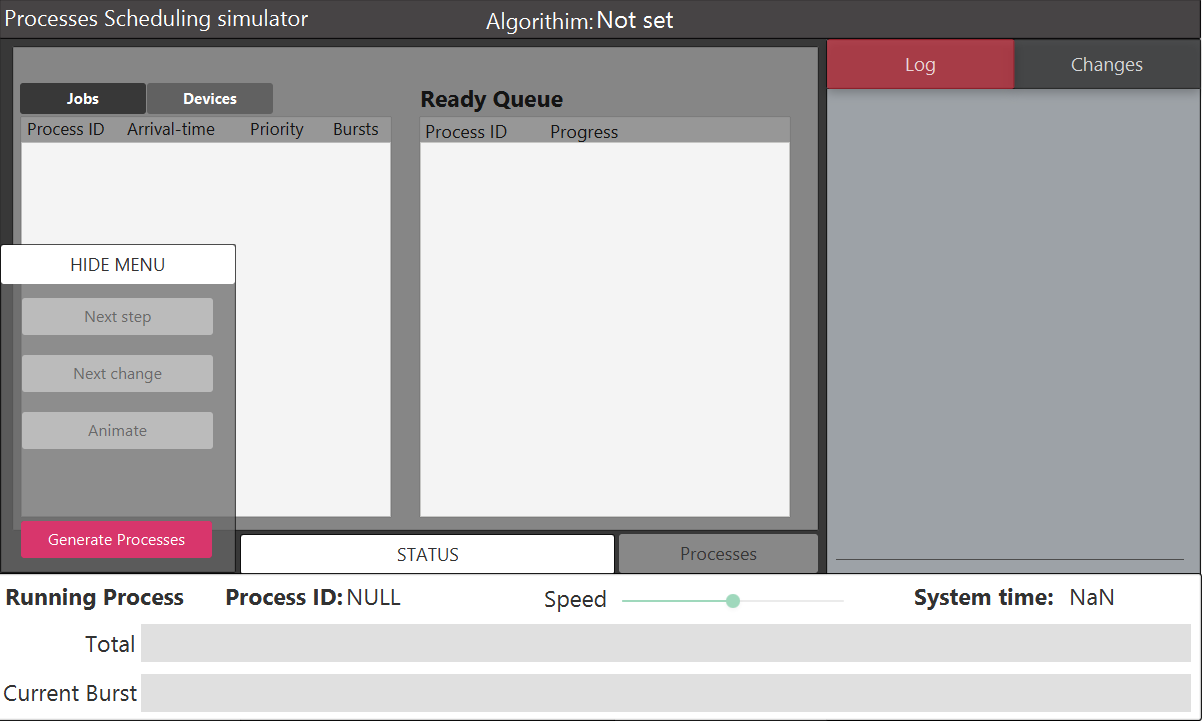
Task: Click the Priority column header
Action: pyautogui.click(x=277, y=130)
